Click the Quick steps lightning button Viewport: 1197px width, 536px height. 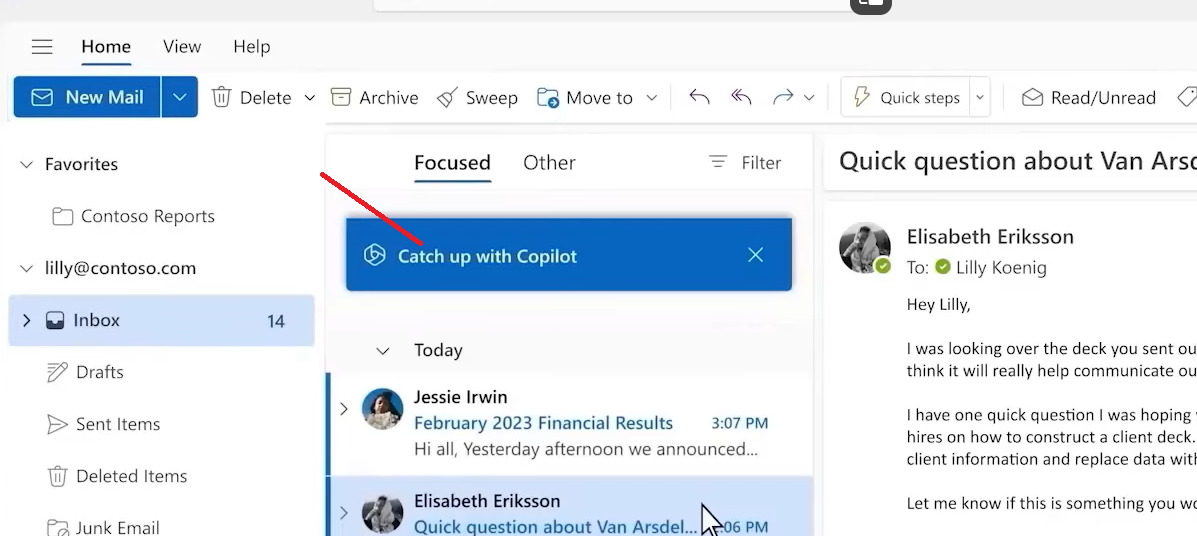(905, 98)
